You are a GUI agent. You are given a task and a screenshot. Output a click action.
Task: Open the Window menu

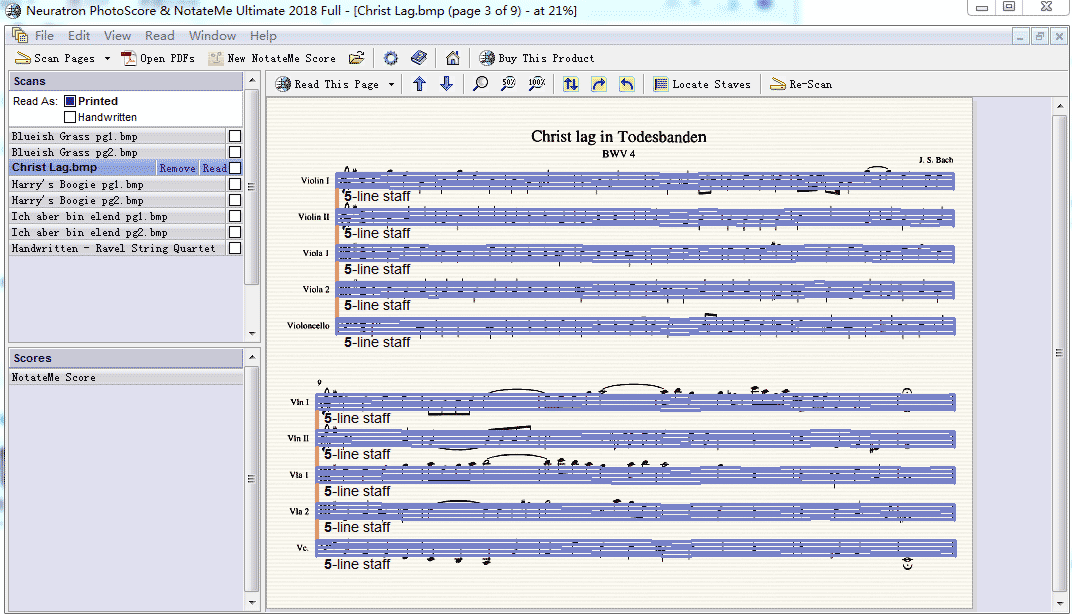click(212, 36)
